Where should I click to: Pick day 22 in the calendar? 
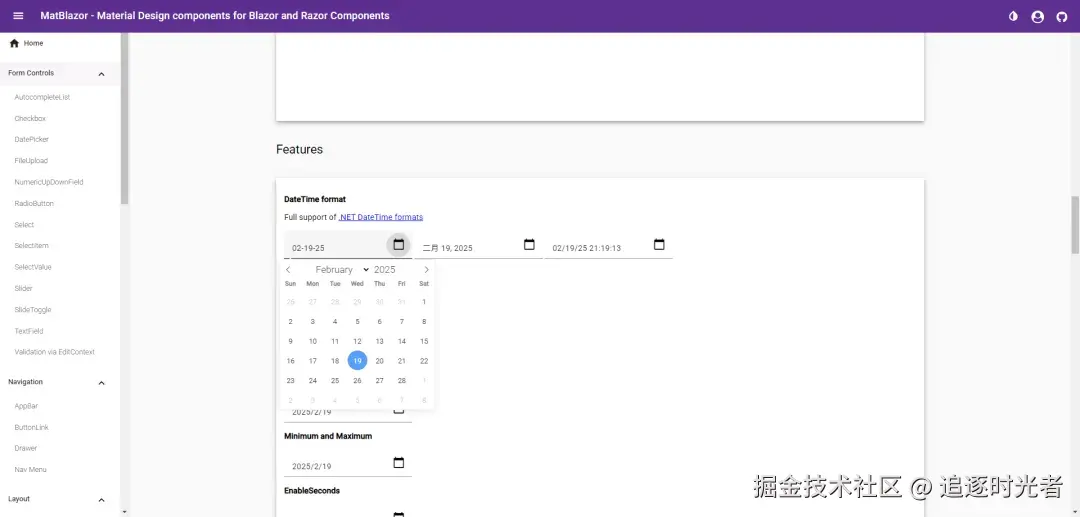pos(424,361)
